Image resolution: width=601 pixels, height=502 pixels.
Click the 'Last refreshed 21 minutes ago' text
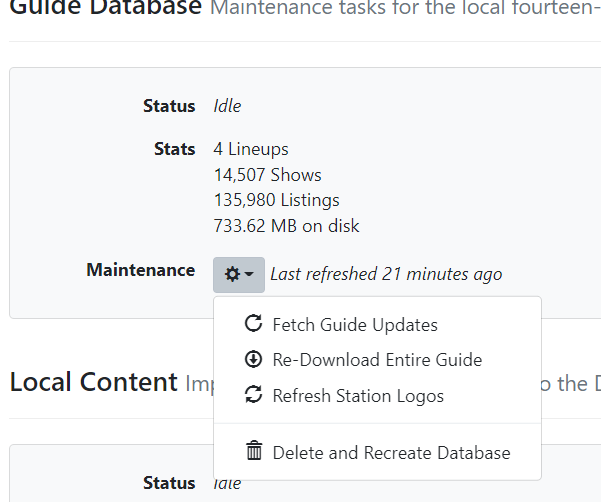click(386, 274)
